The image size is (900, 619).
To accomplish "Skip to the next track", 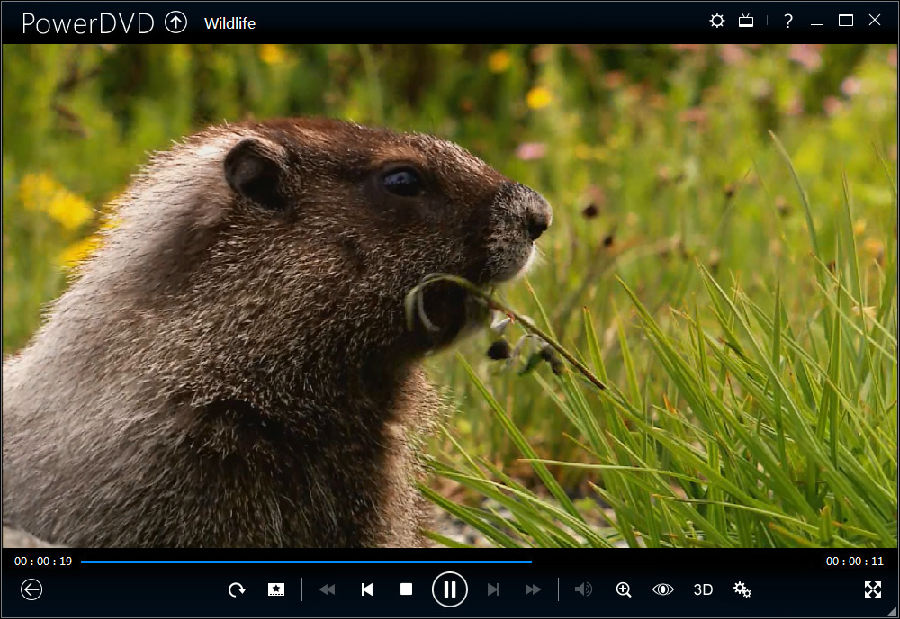I will [x=493, y=589].
